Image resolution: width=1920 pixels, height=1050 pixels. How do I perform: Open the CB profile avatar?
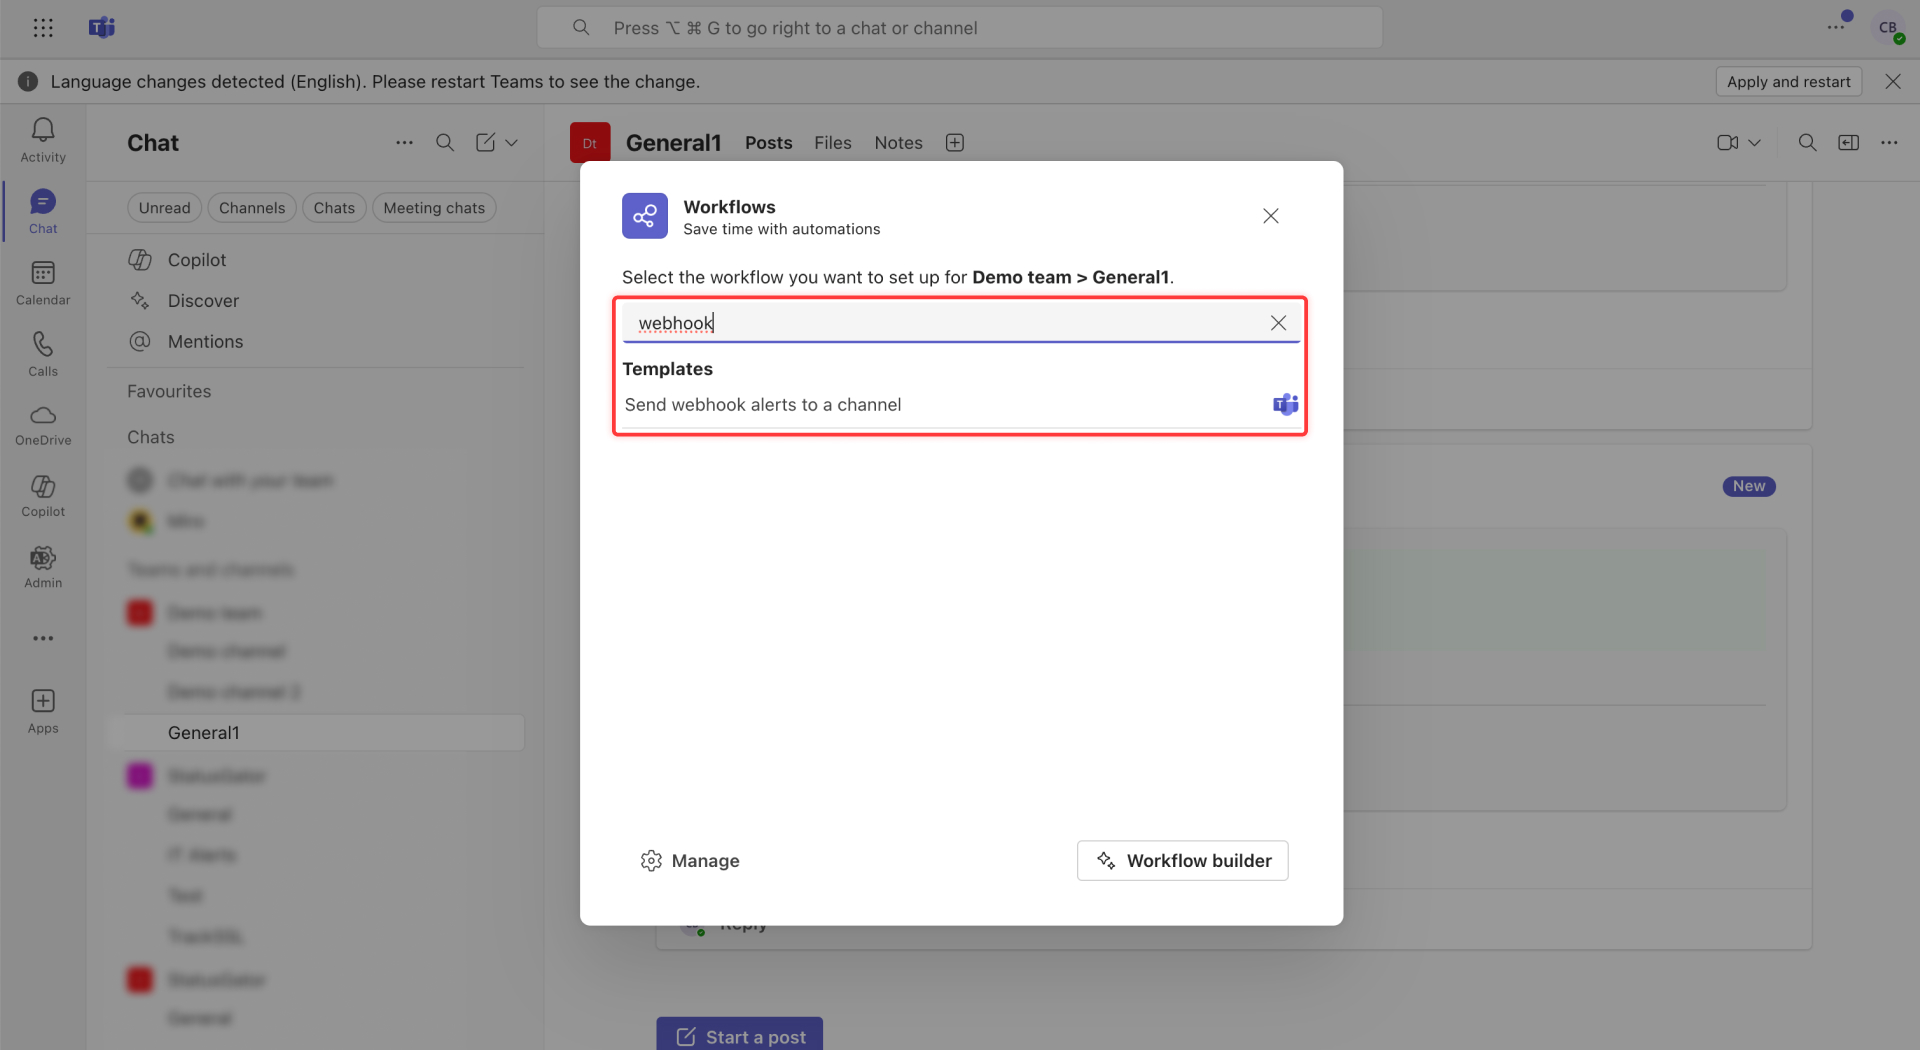tap(1889, 28)
